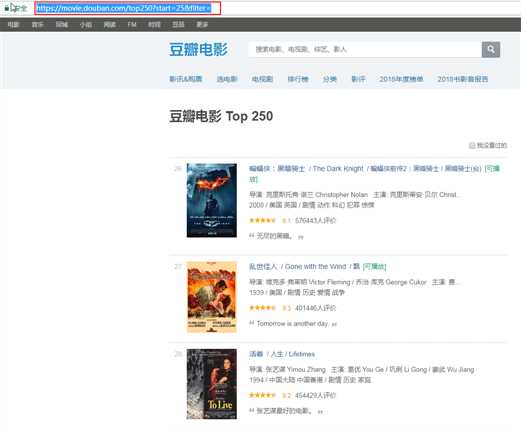521x430 pixels.
Task: Click the Victor Fleming director line
Action: [x=355, y=282]
